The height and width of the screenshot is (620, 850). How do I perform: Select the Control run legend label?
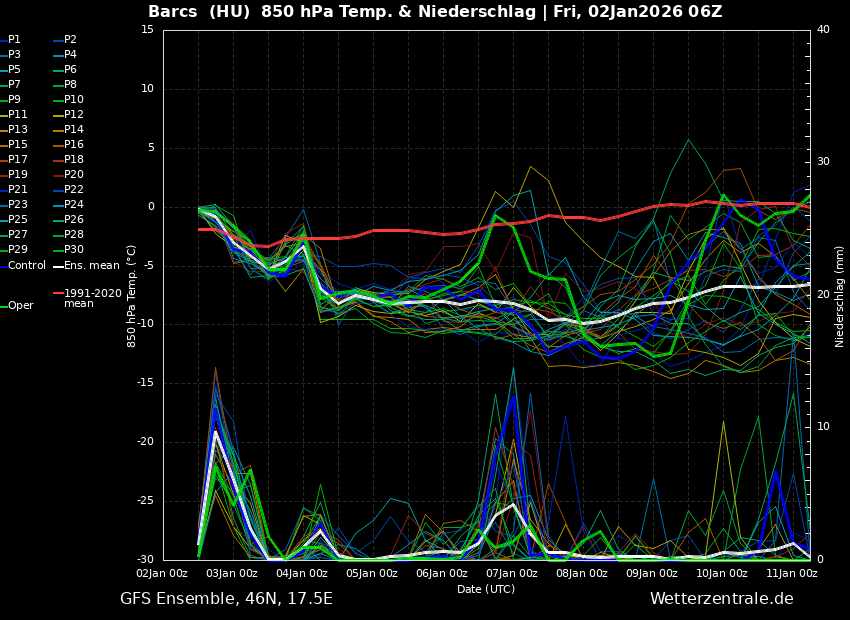point(27,265)
